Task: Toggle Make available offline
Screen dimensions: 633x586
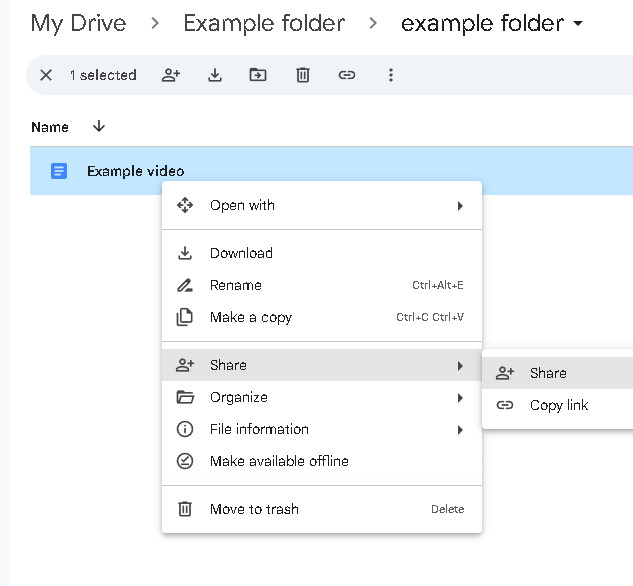Action: 278,461
